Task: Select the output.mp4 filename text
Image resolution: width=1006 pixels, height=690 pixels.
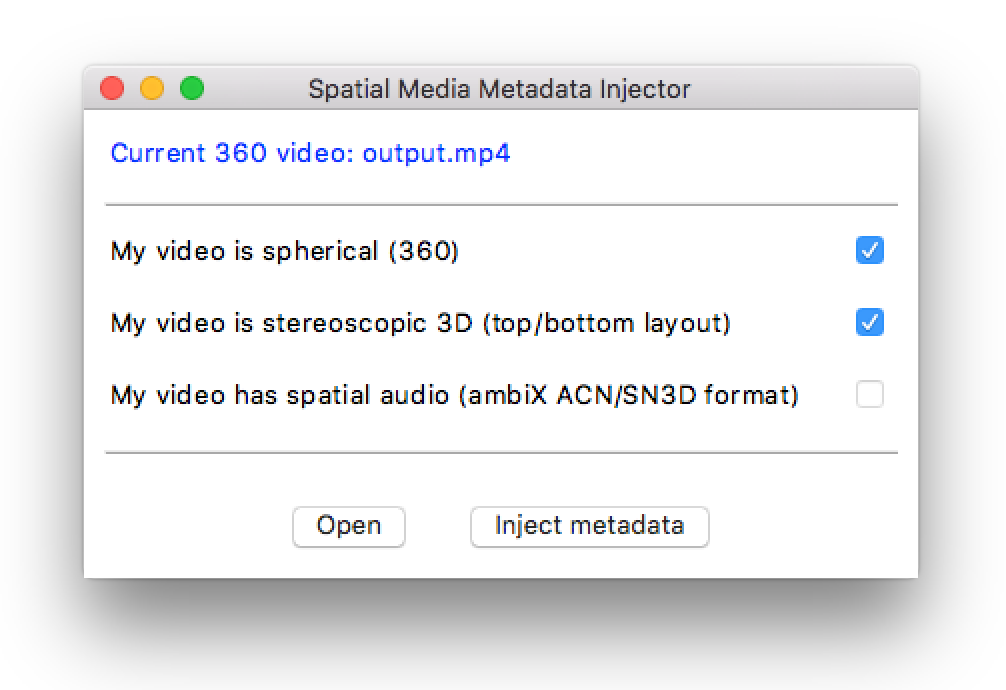Action: click(436, 154)
